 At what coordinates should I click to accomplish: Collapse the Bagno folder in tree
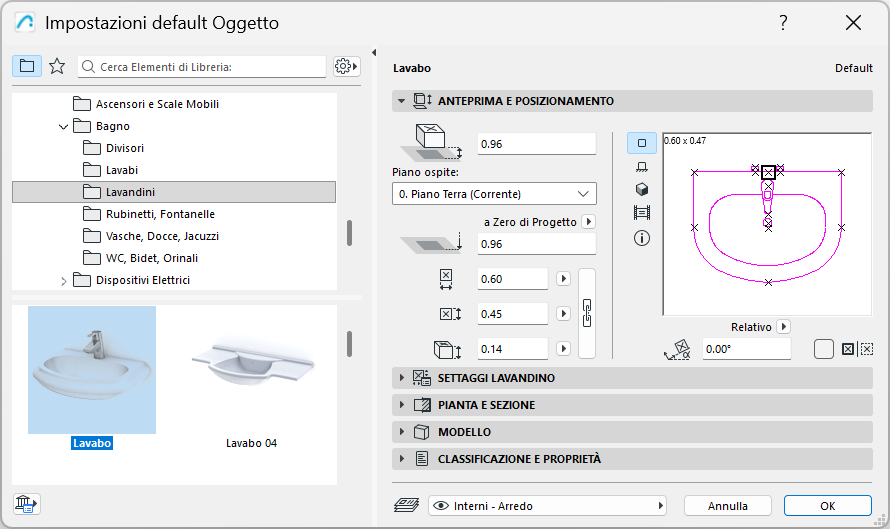coord(64,127)
